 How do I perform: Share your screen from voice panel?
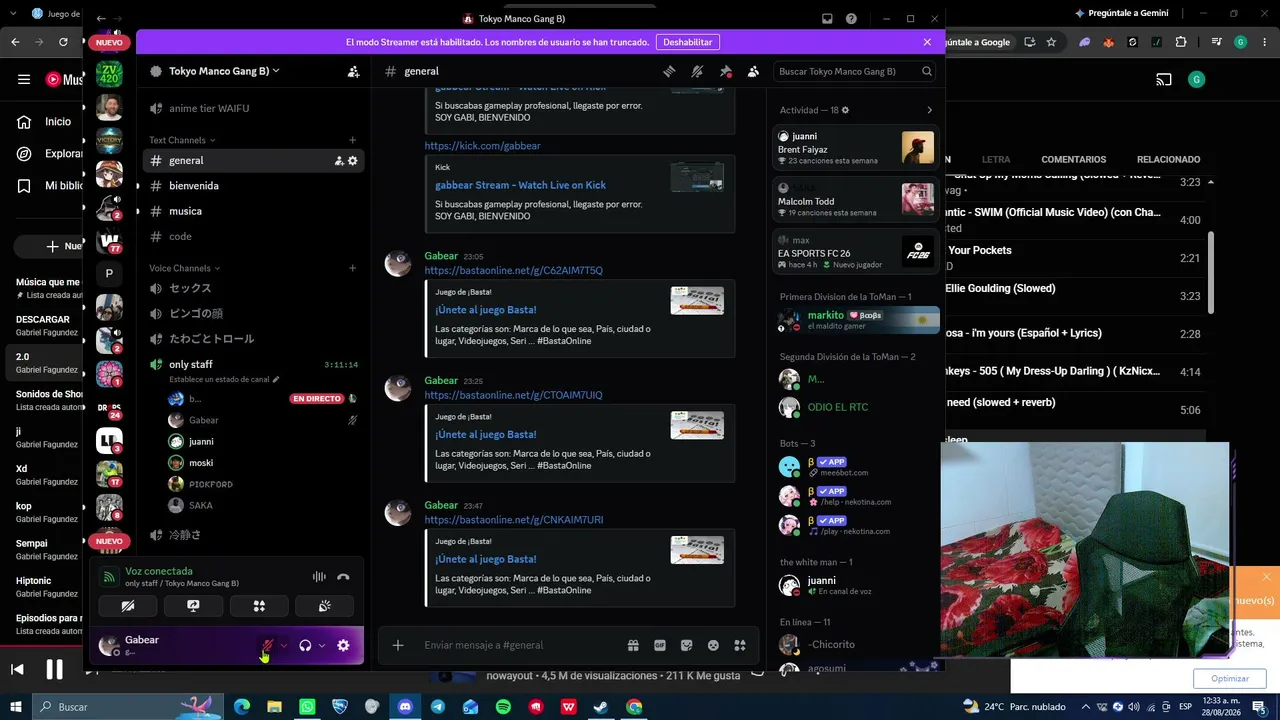pos(193,606)
